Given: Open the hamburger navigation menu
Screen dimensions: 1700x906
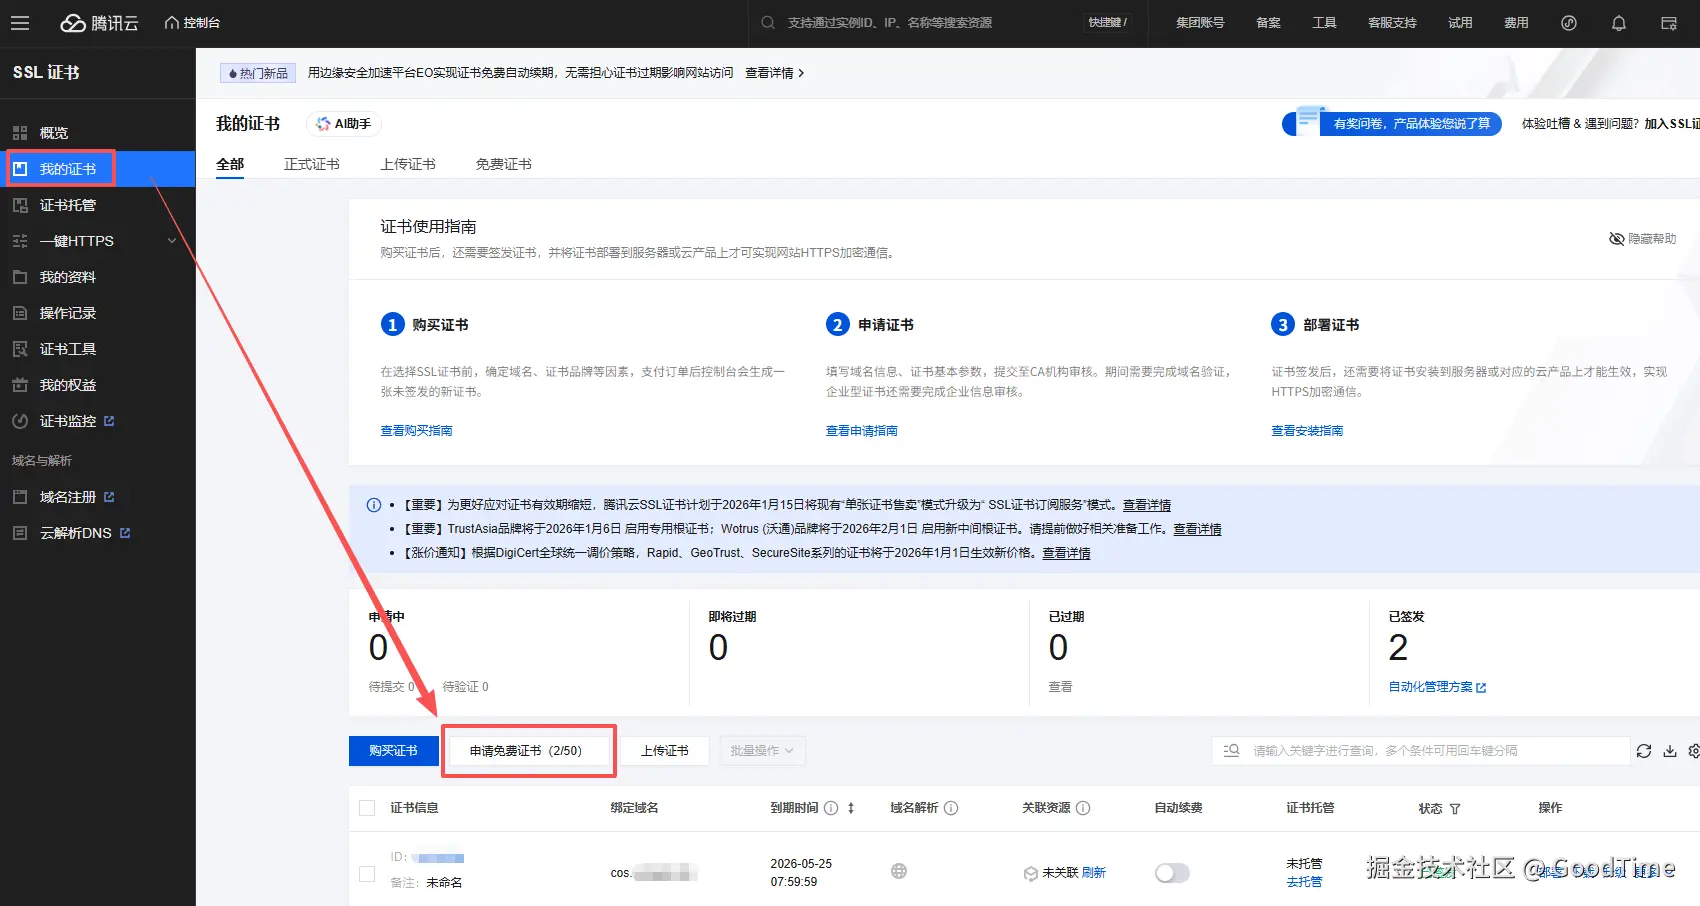Looking at the screenshot, I should [20, 23].
